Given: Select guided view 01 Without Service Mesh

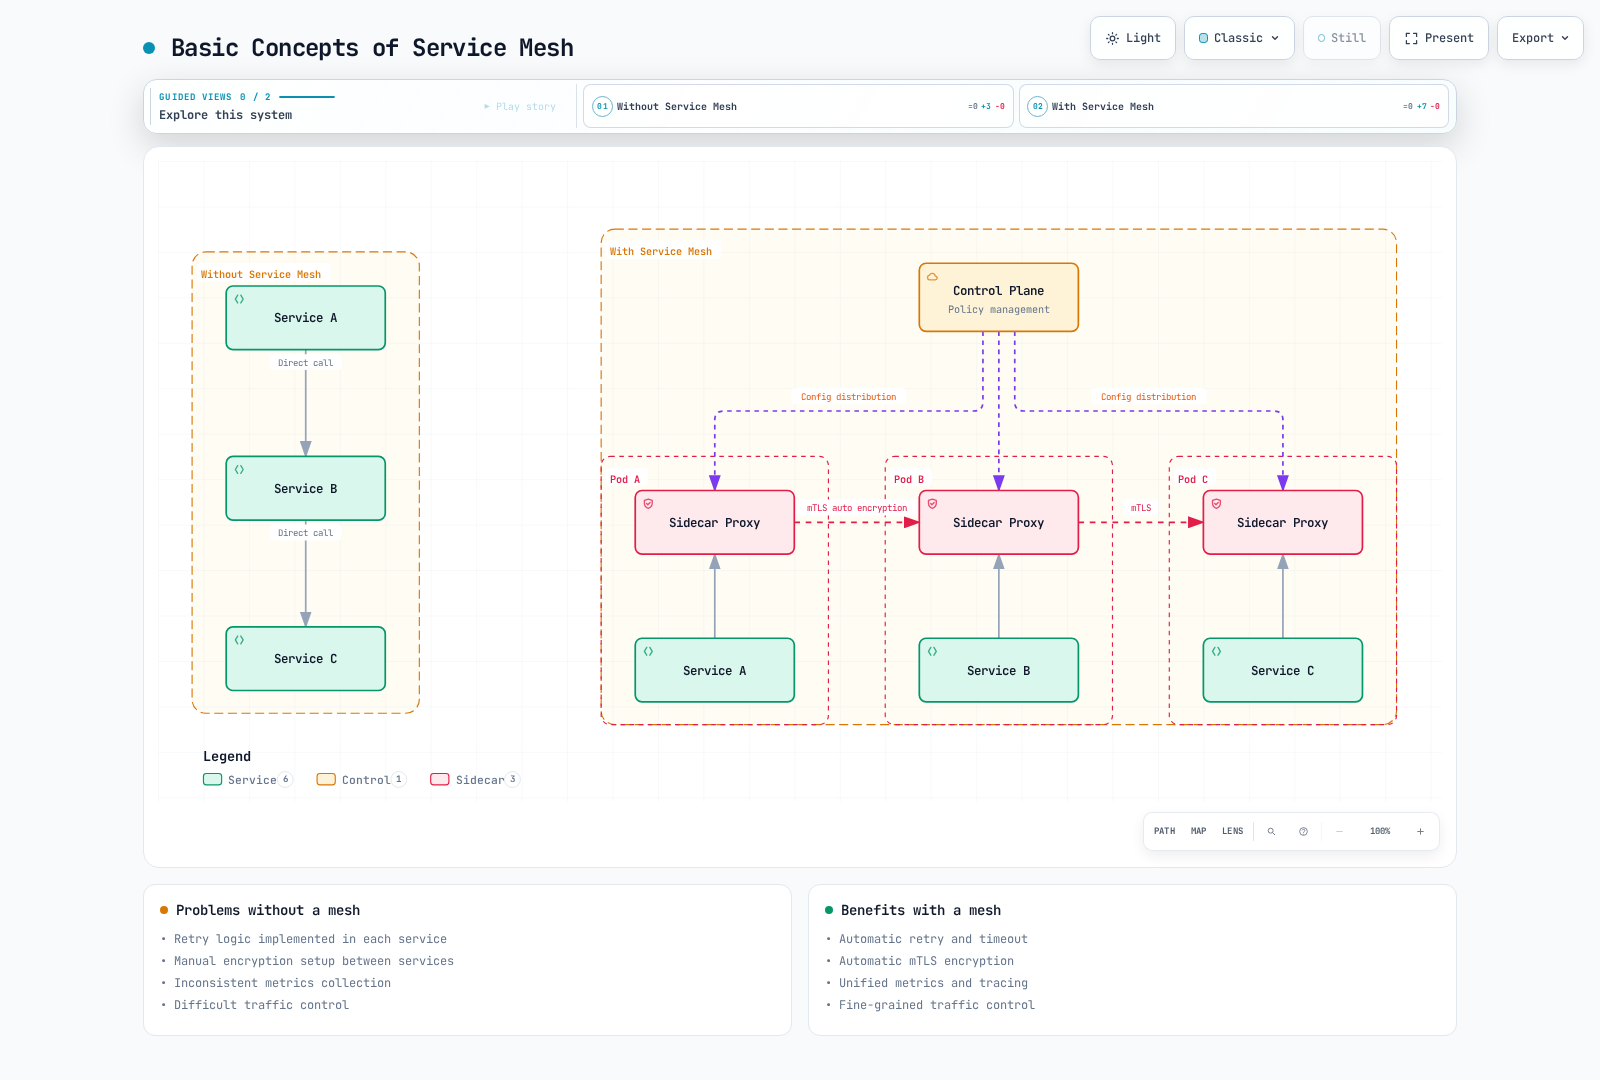Looking at the screenshot, I should tap(798, 106).
